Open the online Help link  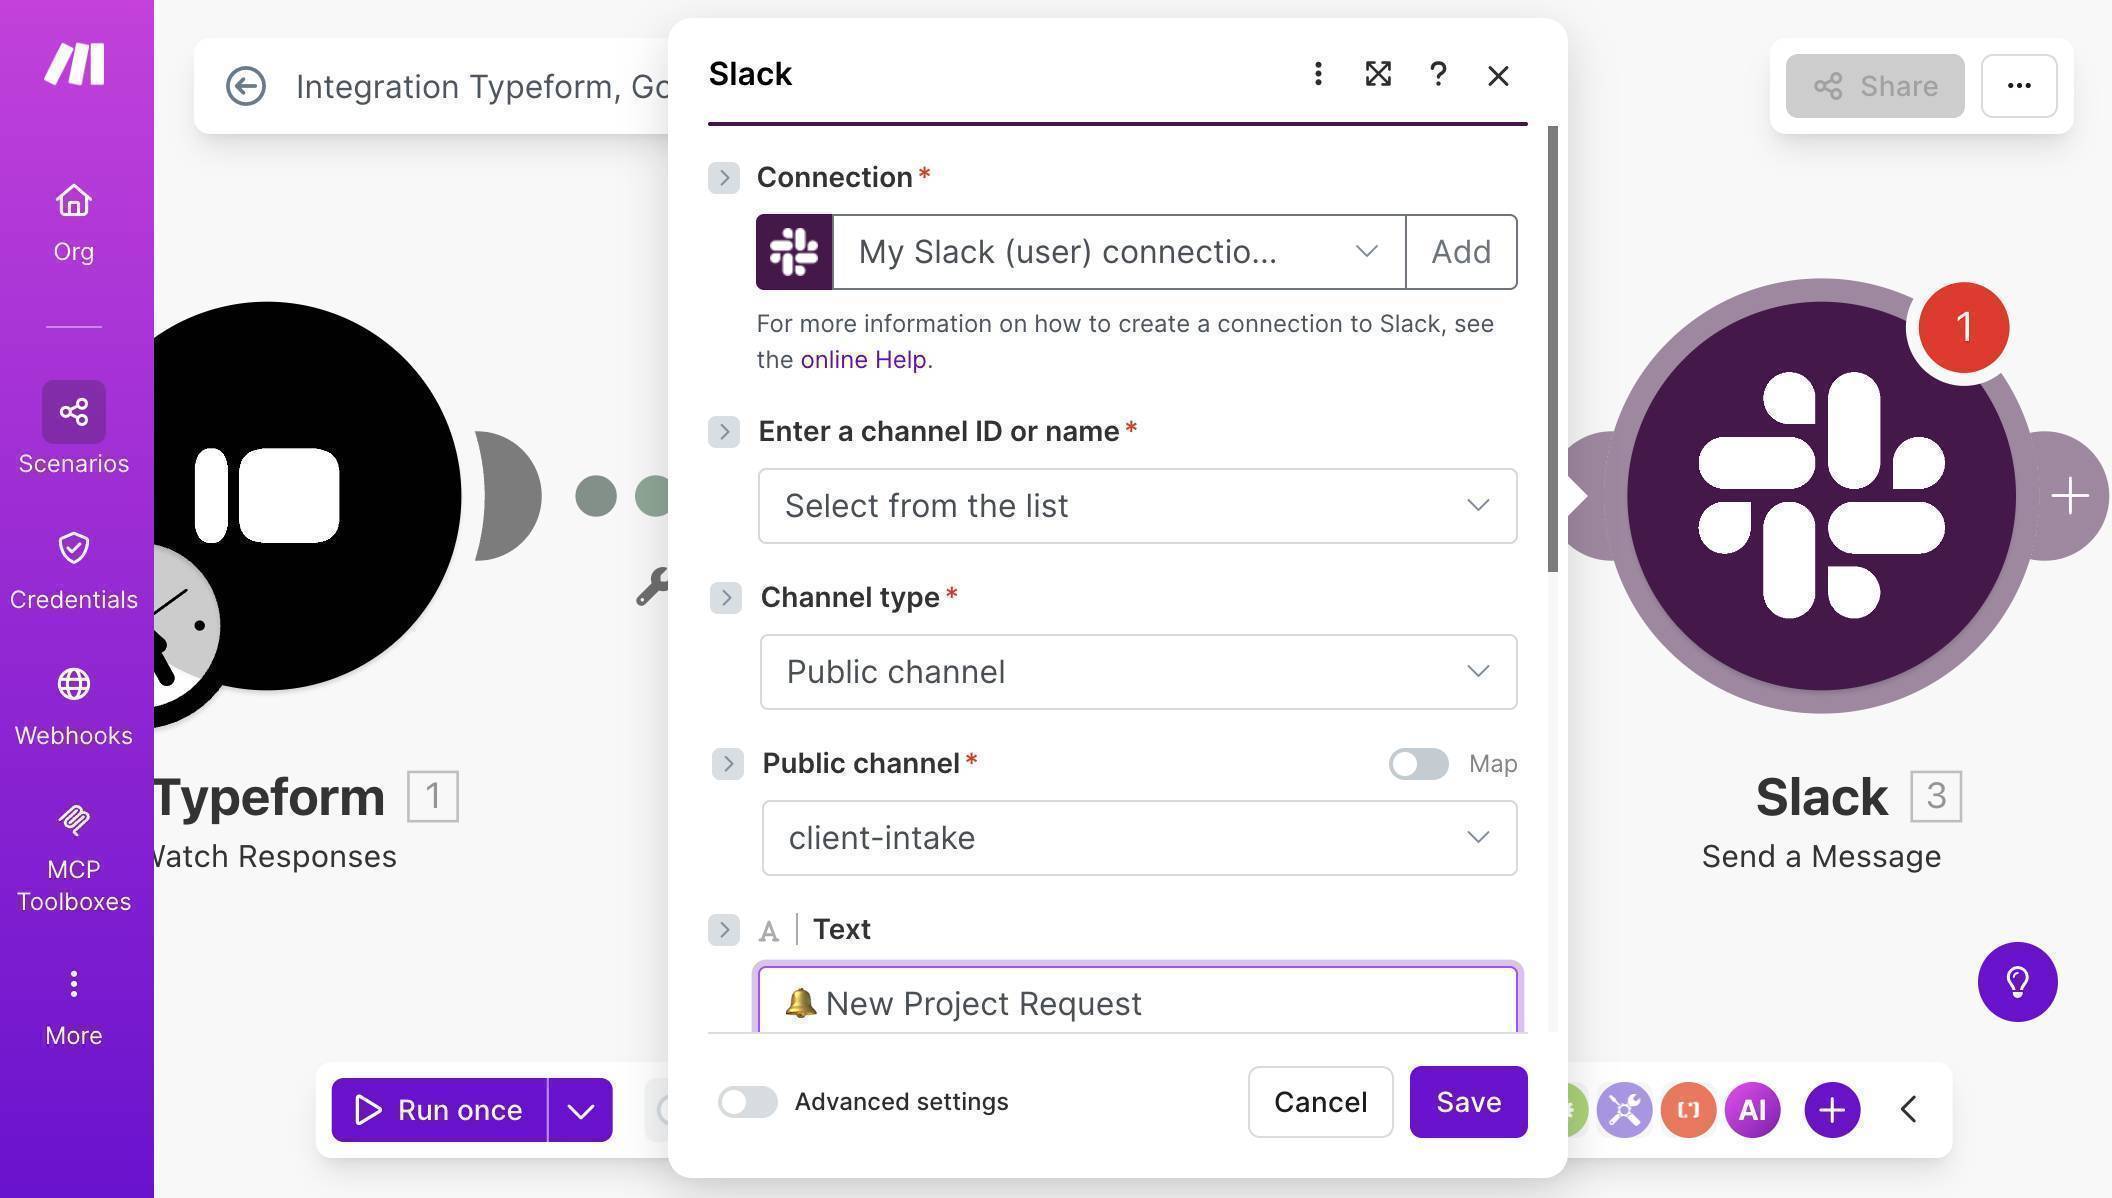tap(862, 359)
